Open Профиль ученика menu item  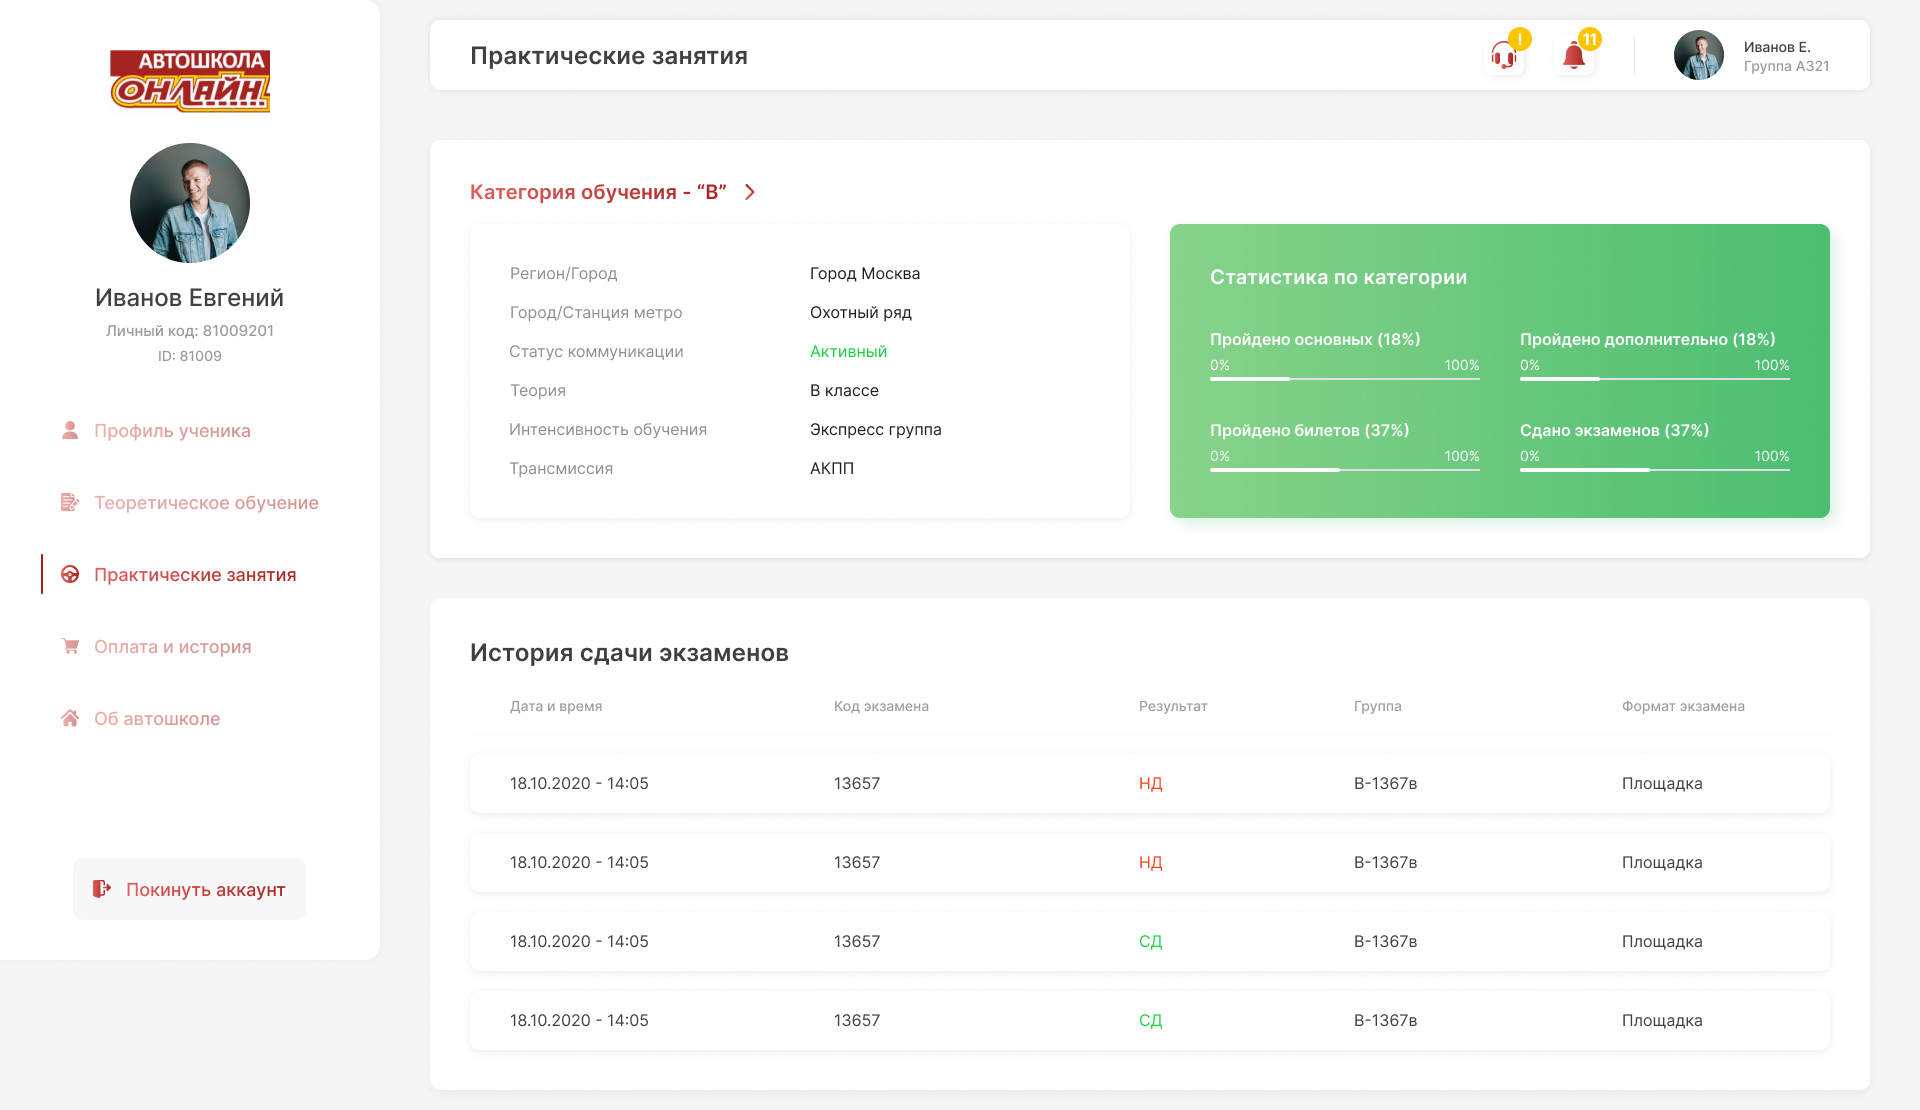(x=172, y=431)
